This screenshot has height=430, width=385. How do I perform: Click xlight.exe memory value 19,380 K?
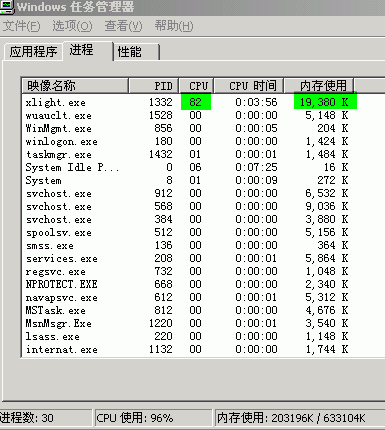click(325, 101)
